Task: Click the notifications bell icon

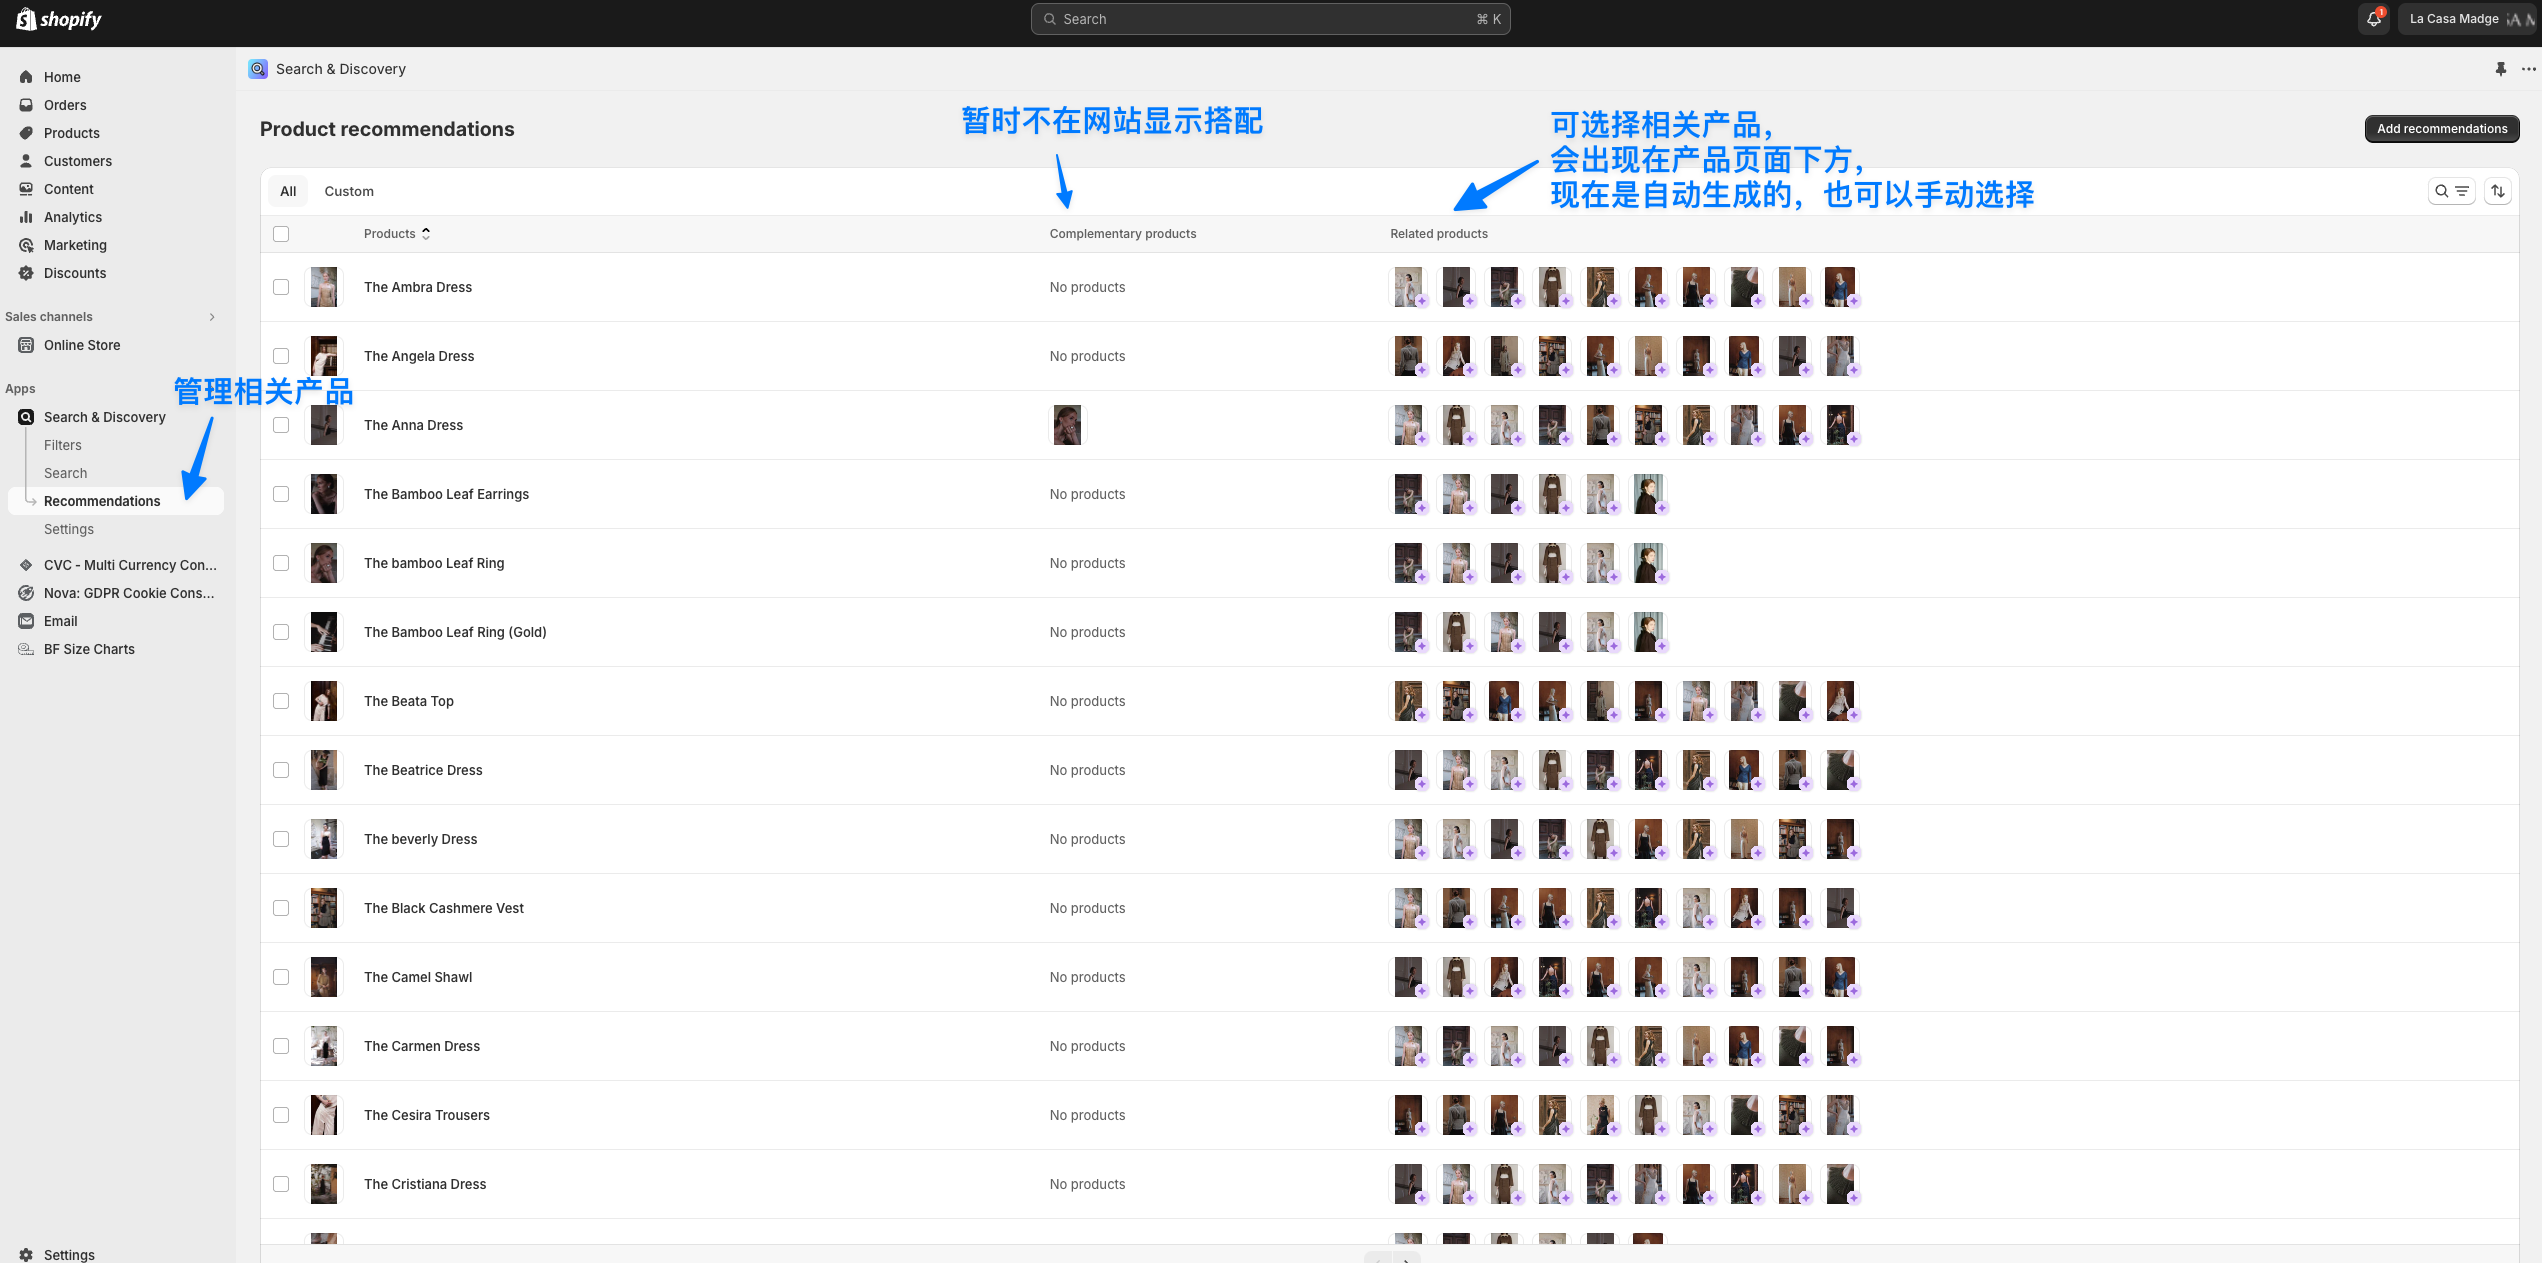Action: click(x=2373, y=19)
